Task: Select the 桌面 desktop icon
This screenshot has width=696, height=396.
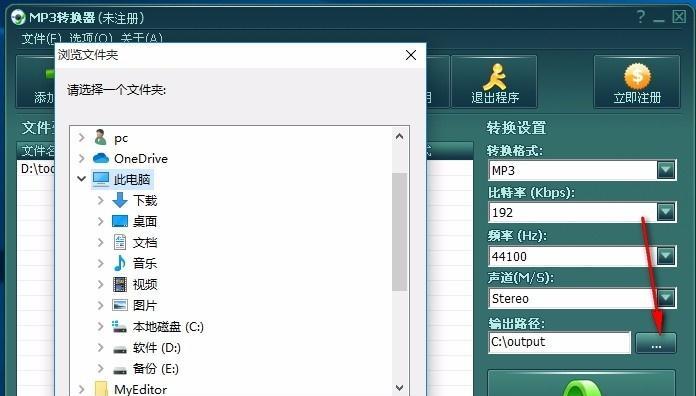Action: (x=120, y=221)
